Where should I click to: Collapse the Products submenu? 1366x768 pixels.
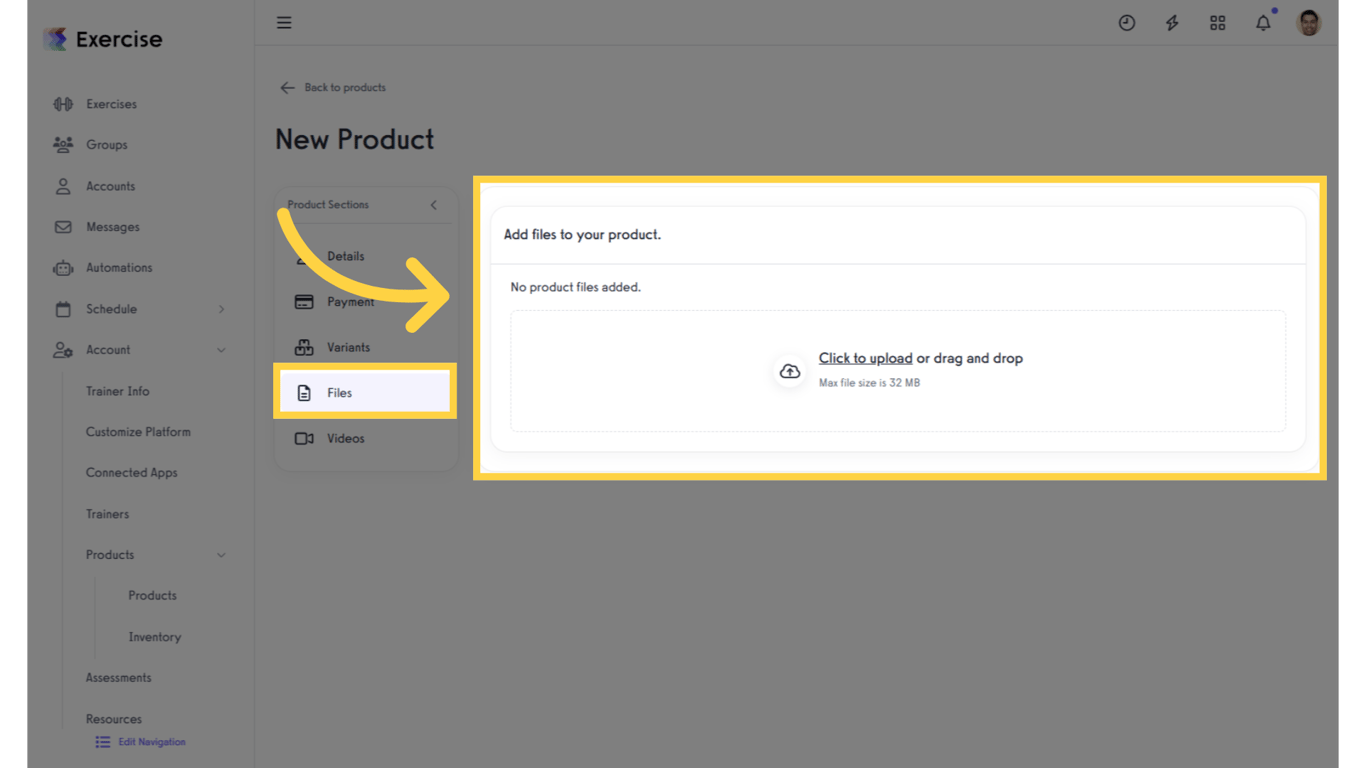click(x=221, y=555)
